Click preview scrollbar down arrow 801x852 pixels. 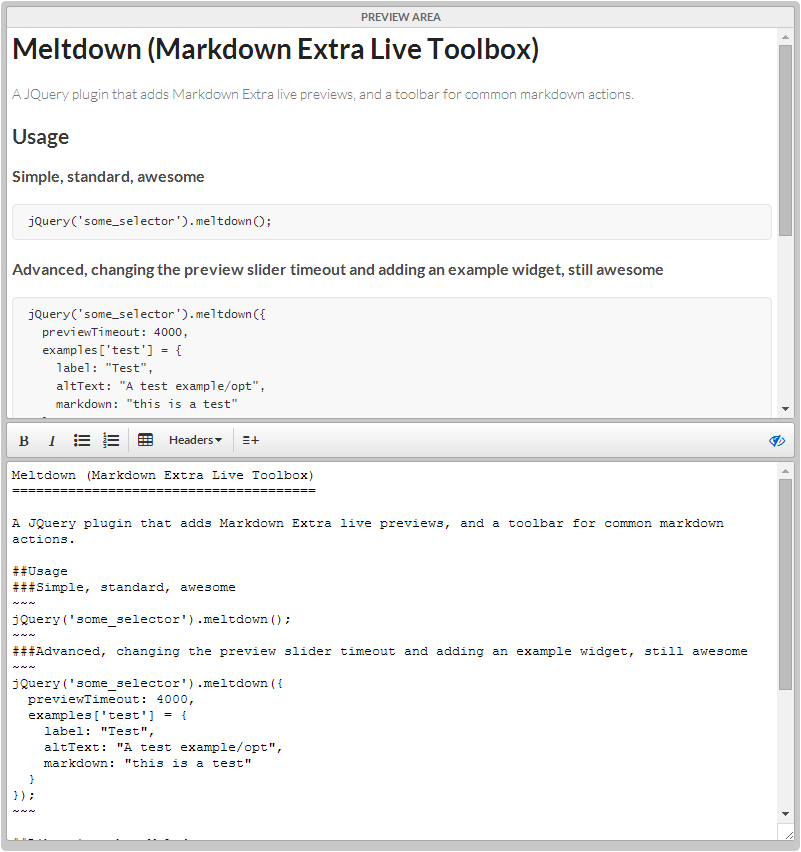785,409
